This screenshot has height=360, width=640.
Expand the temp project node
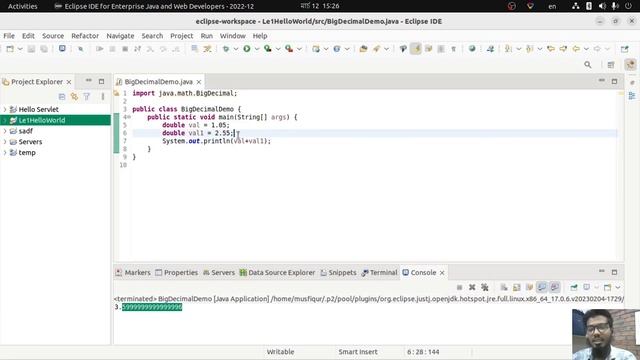pos(5,153)
